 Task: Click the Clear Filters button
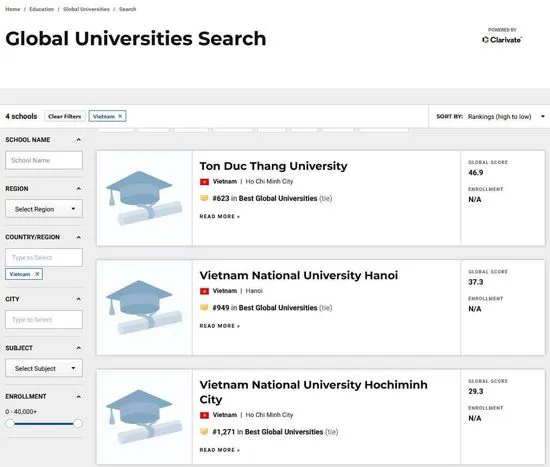coord(65,116)
